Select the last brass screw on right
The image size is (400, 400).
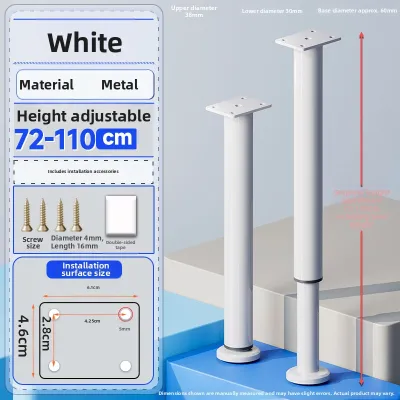pos(76,215)
